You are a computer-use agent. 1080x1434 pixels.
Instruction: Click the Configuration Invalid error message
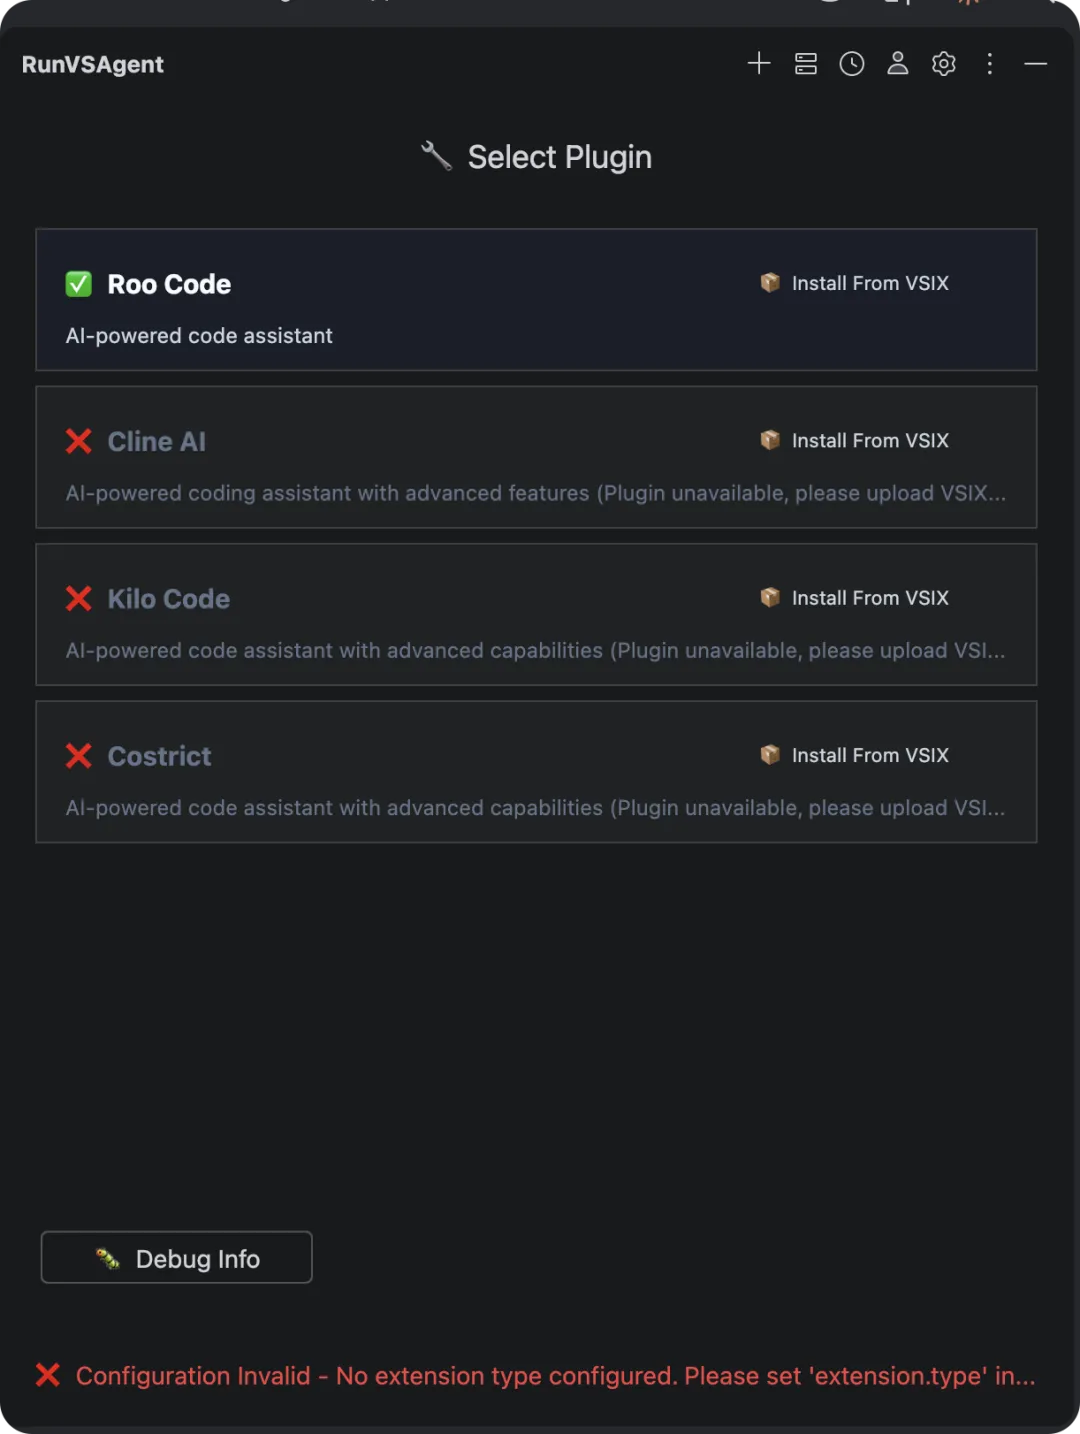pyautogui.click(x=555, y=1376)
